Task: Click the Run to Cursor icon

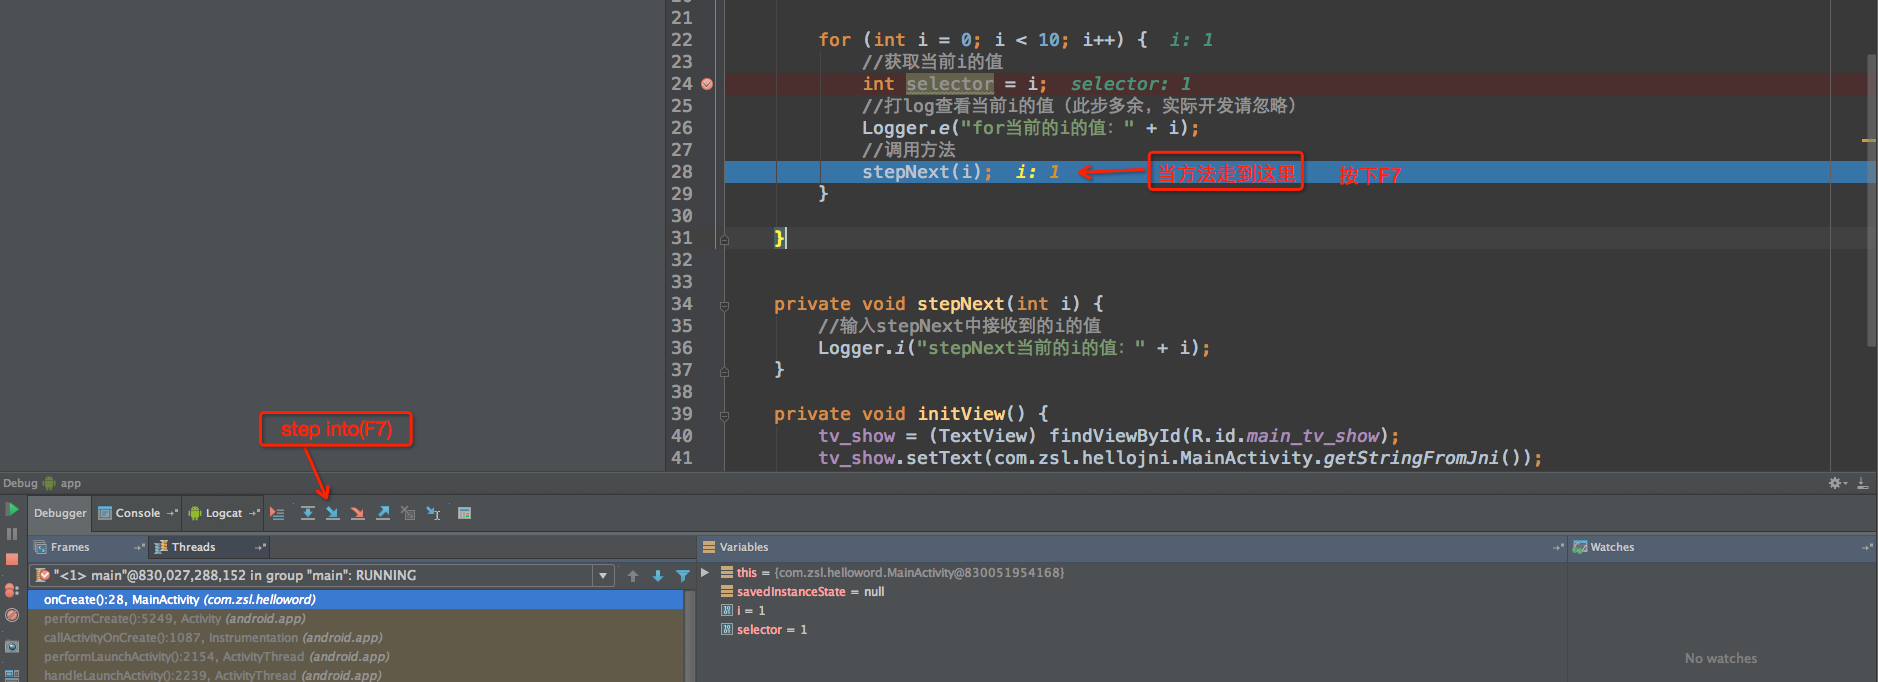Action: click(433, 513)
